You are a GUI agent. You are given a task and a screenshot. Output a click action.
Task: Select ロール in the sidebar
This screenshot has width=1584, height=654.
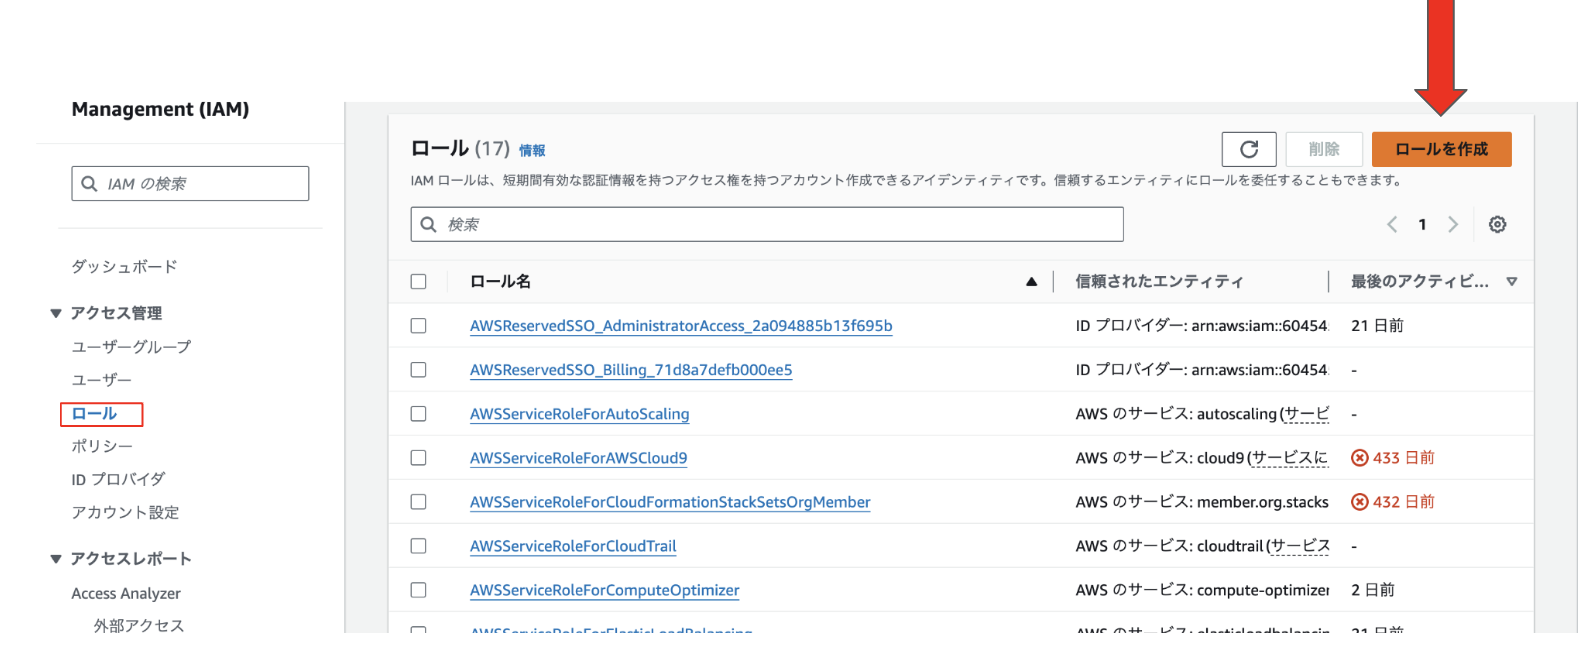95,414
